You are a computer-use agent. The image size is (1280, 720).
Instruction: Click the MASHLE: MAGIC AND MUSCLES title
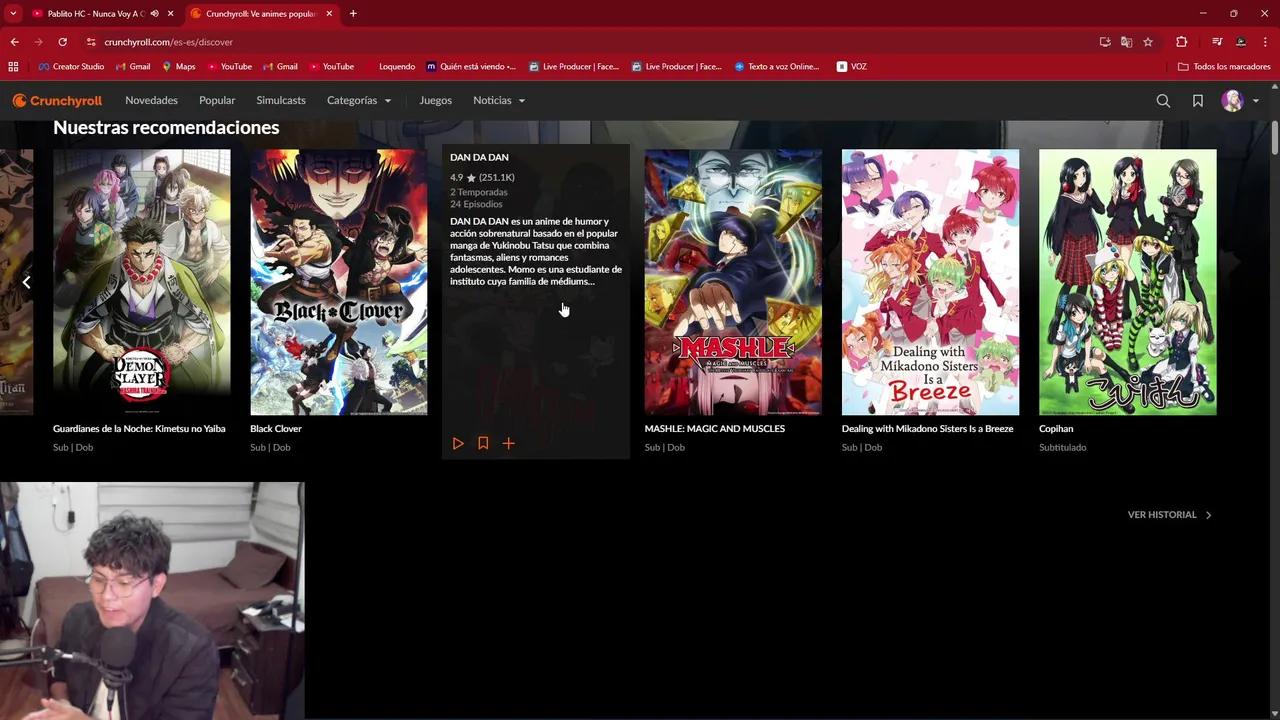pos(715,428)
